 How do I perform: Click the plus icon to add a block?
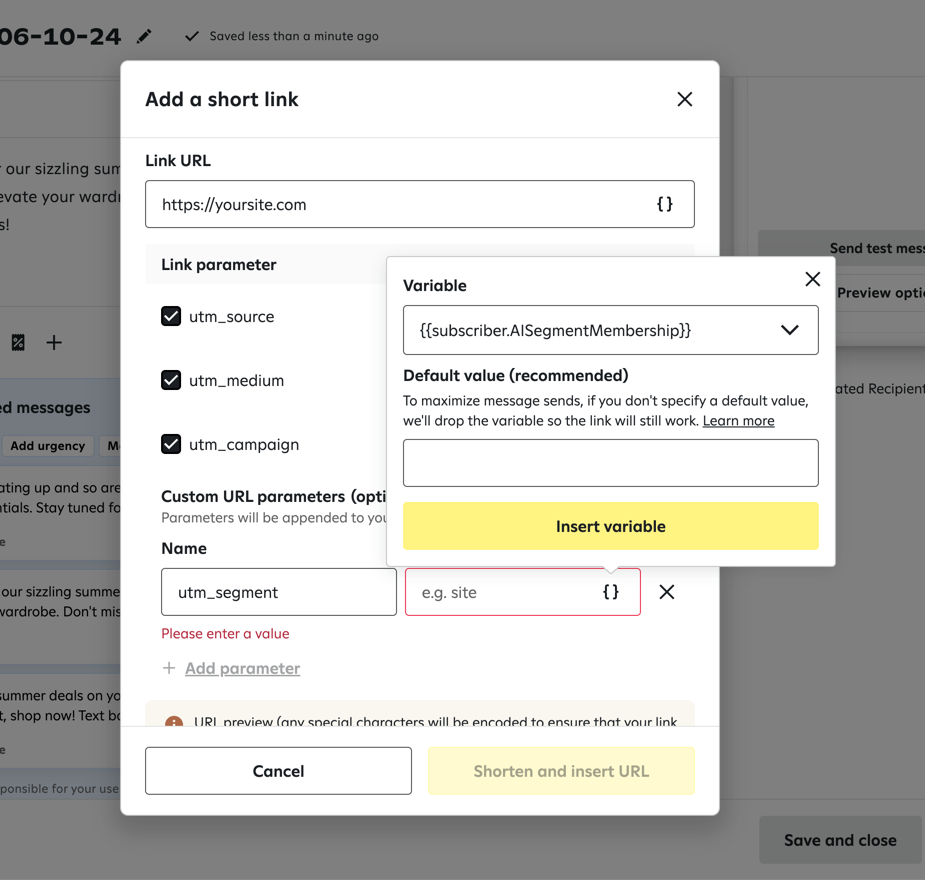54,342
